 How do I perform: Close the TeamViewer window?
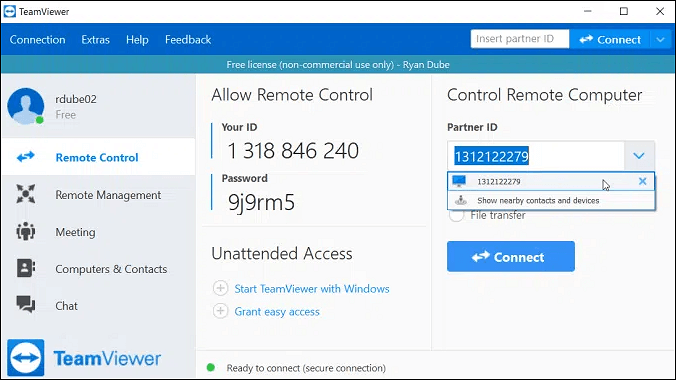(x=660, y=11)
